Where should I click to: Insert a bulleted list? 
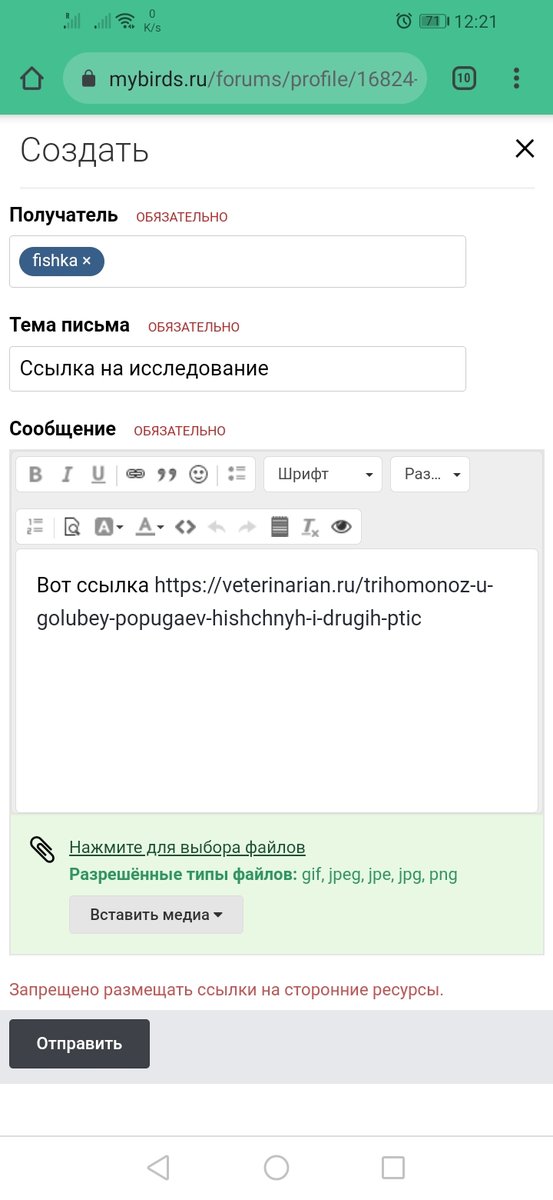[237, 474]
